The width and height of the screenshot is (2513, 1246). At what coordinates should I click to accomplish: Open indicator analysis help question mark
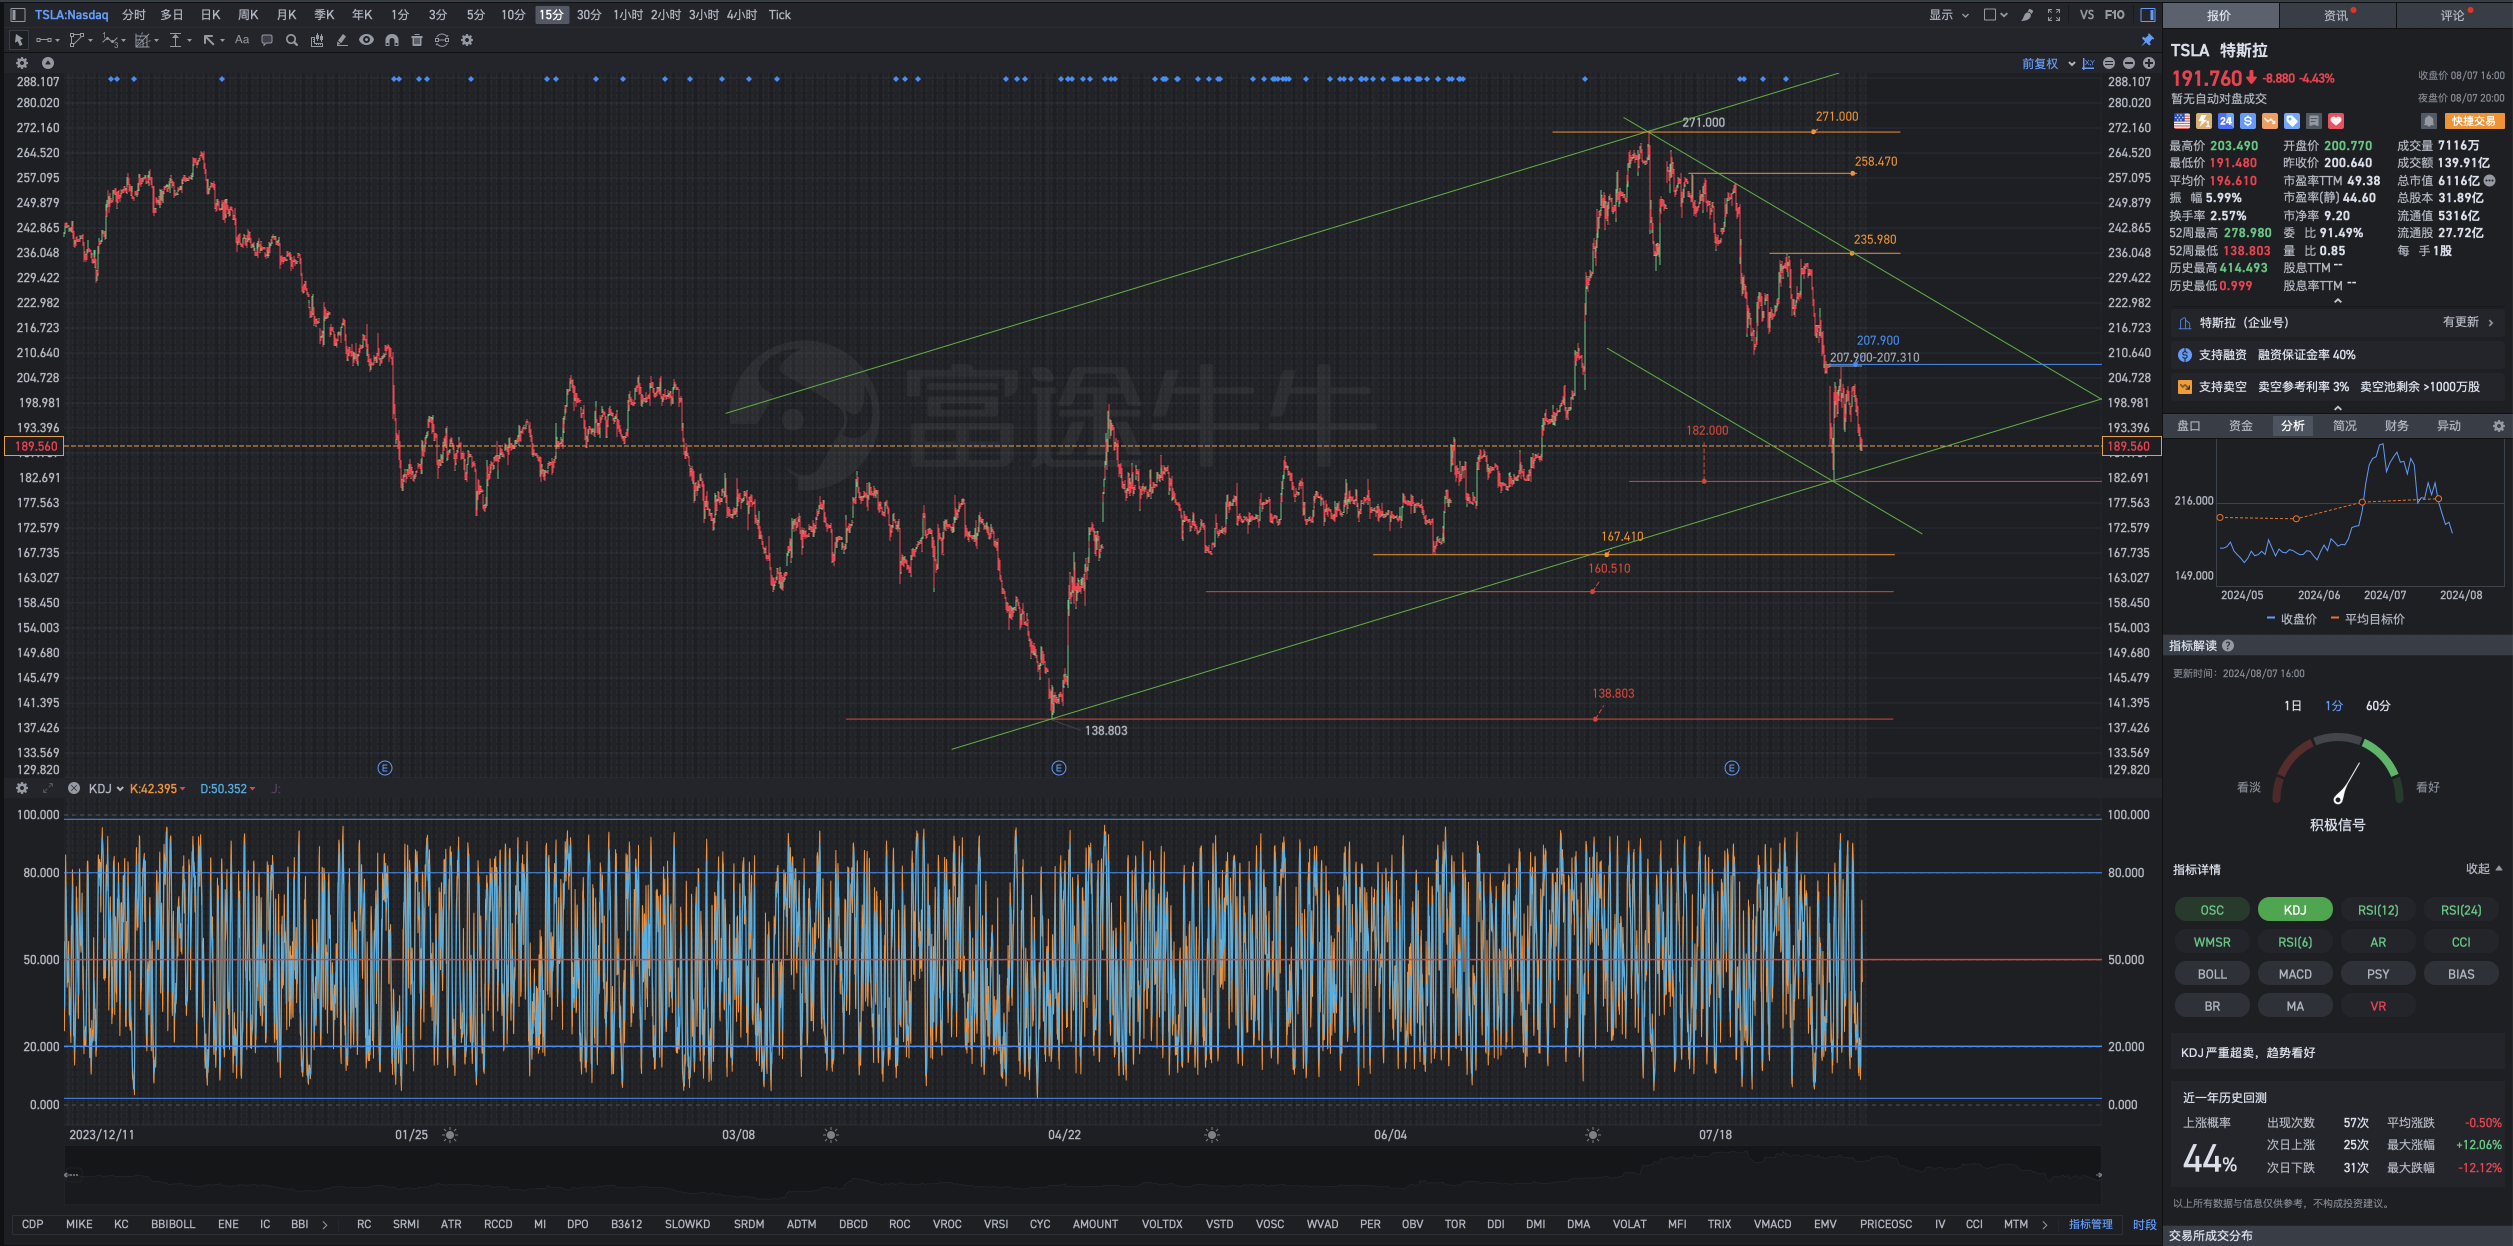click(x=2228, y=646)
